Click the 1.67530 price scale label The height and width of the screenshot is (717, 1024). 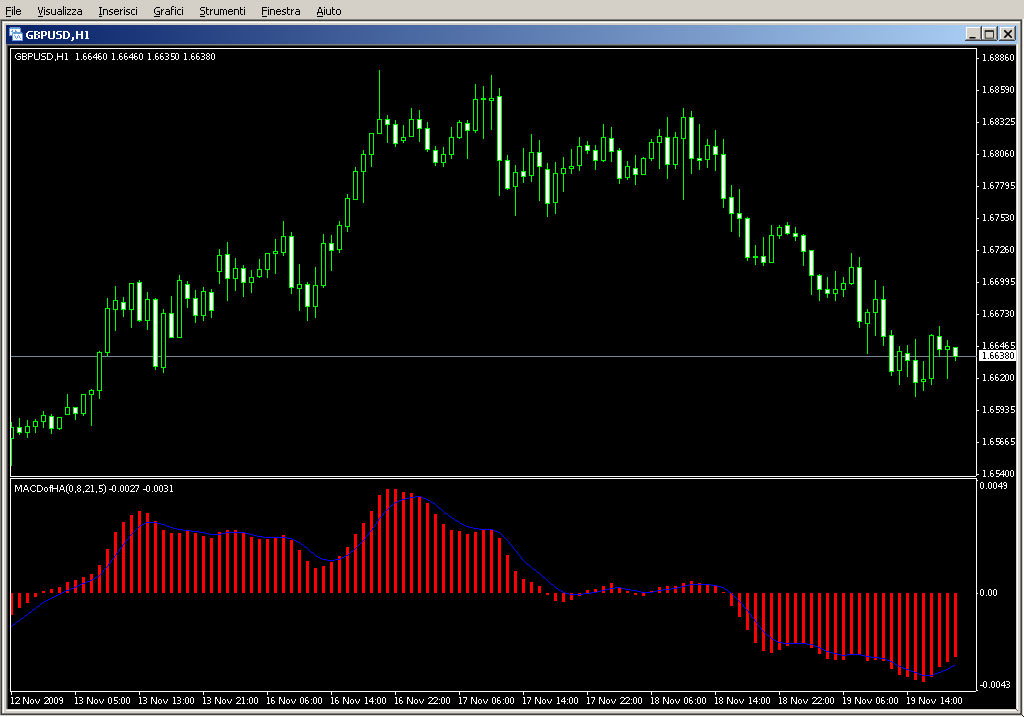point(998,217)
